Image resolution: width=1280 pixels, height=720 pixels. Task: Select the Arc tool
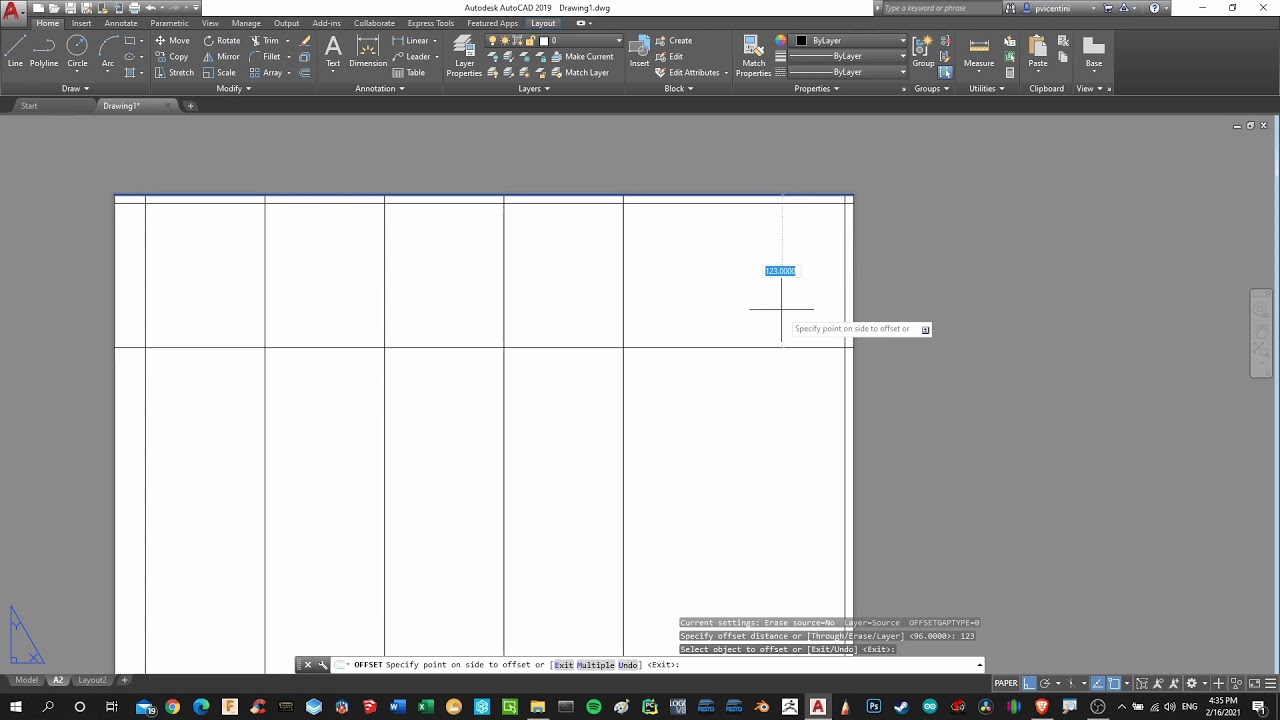108,51
